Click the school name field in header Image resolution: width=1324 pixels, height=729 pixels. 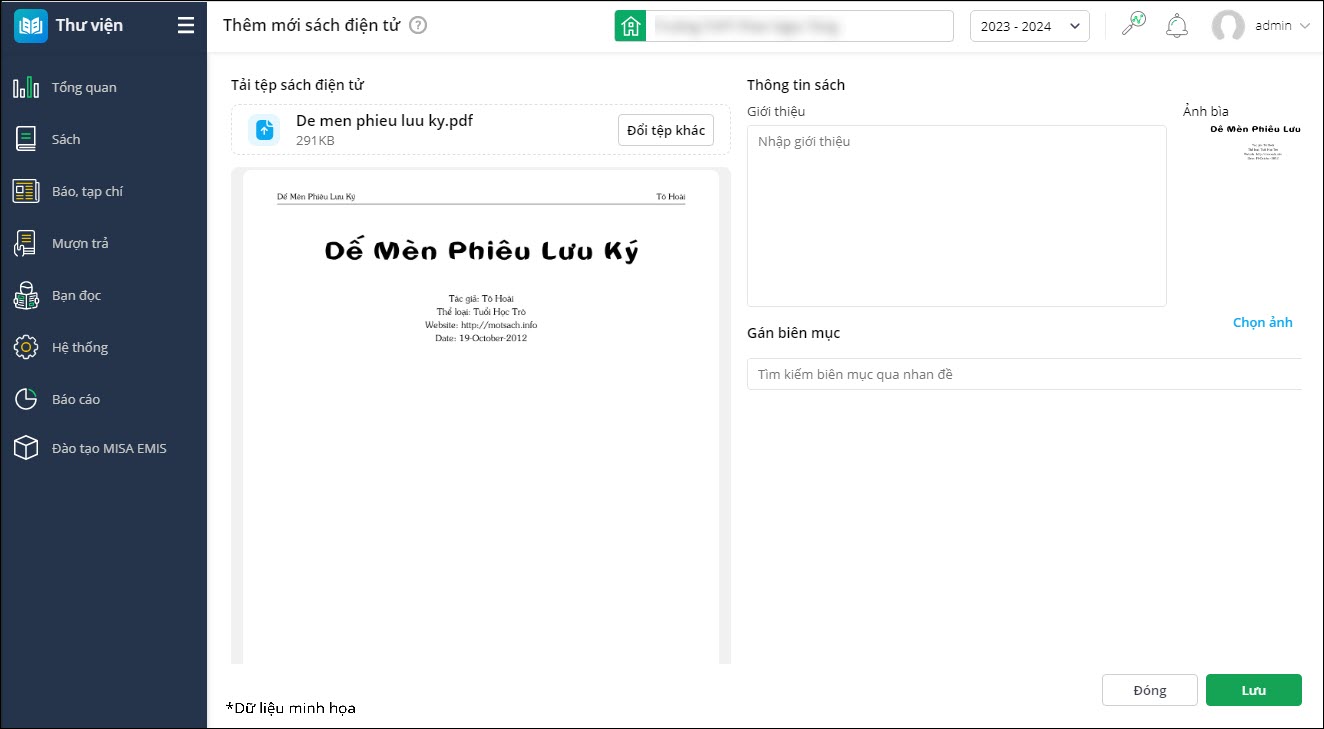point(800,26)
